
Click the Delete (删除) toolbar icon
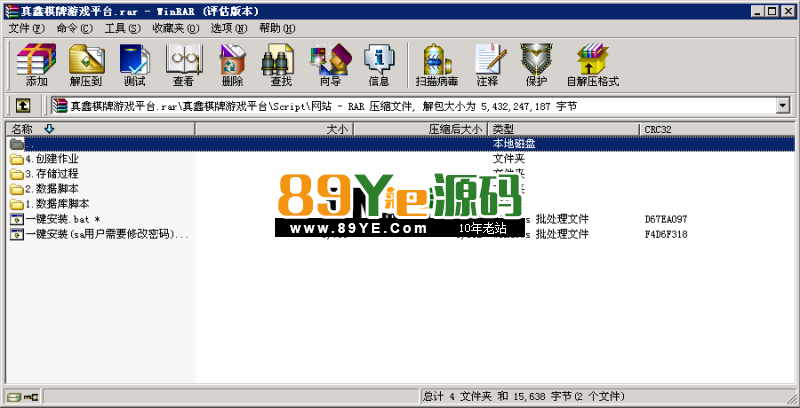click(232, 65)
